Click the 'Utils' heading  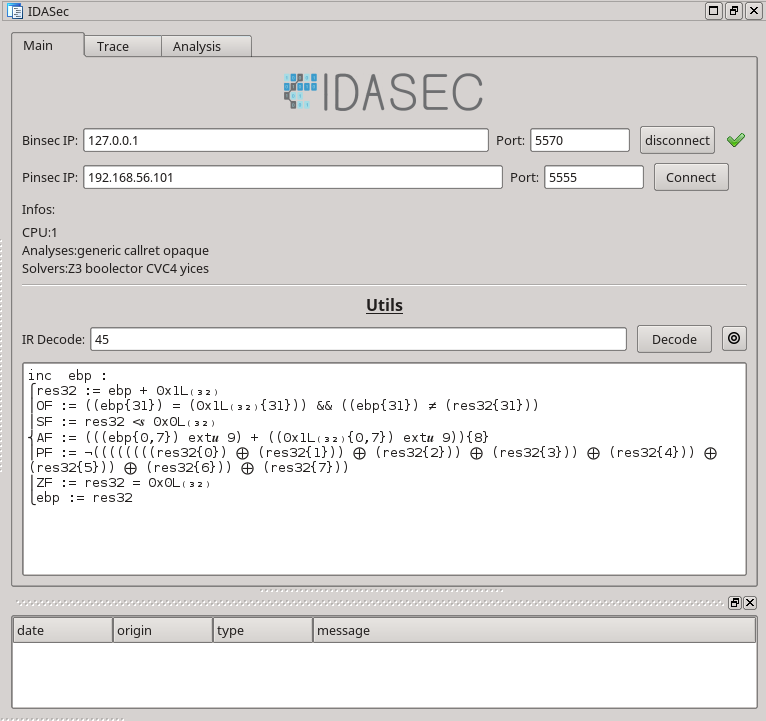(384, 305)
